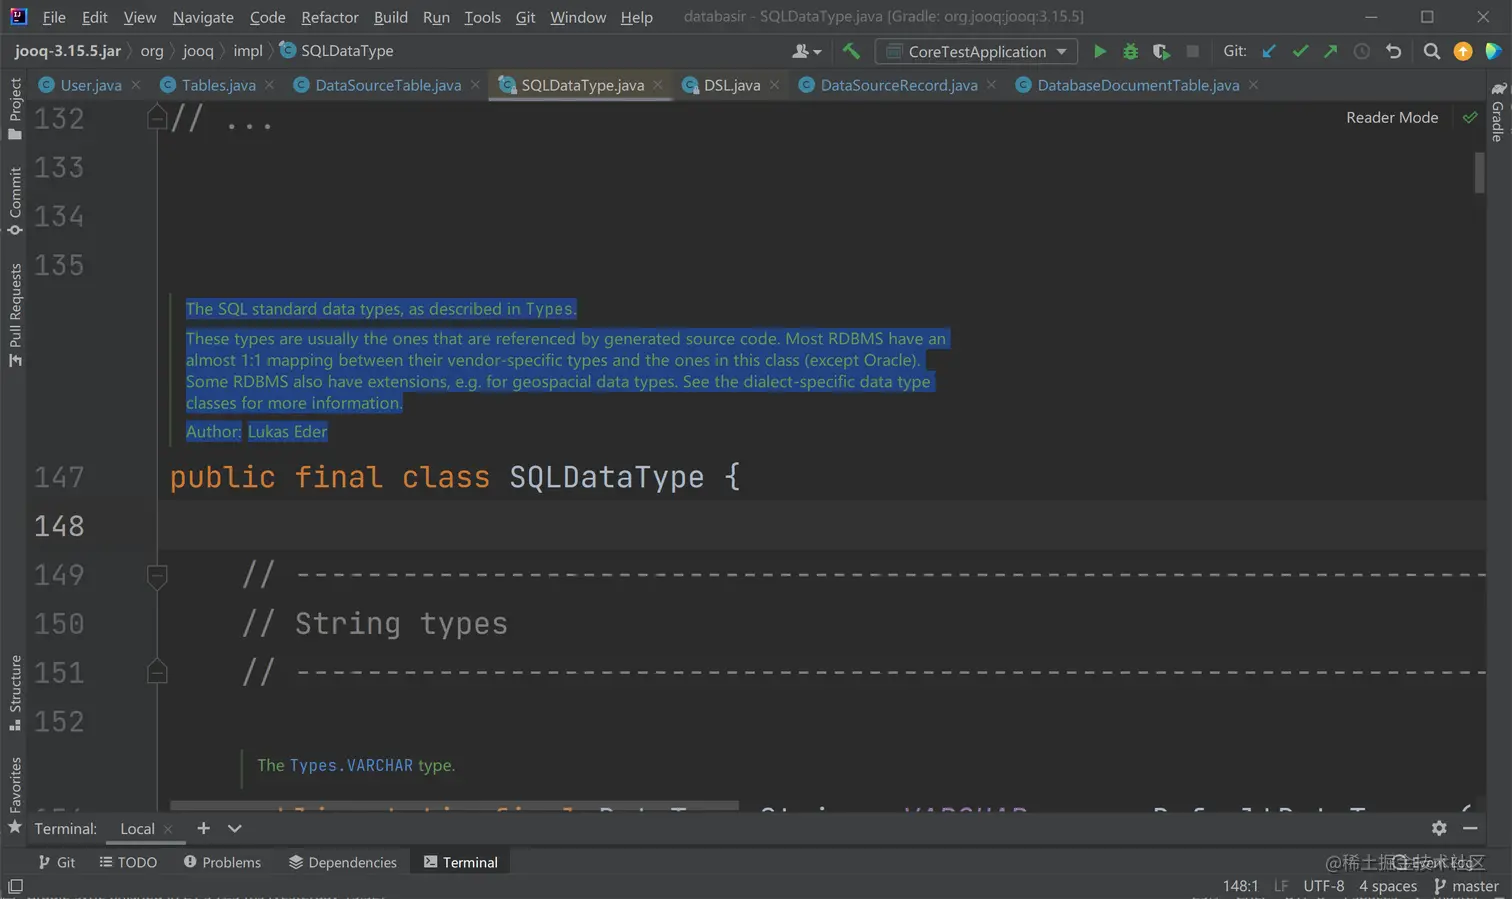
Task: Close the DatabaseDocumentTable.java tab
Action: 1253,85
